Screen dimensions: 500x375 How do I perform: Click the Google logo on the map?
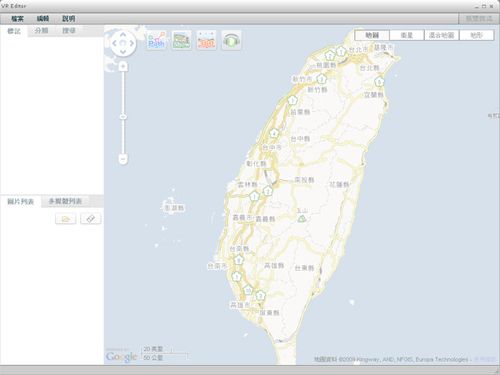pos(122,357)
